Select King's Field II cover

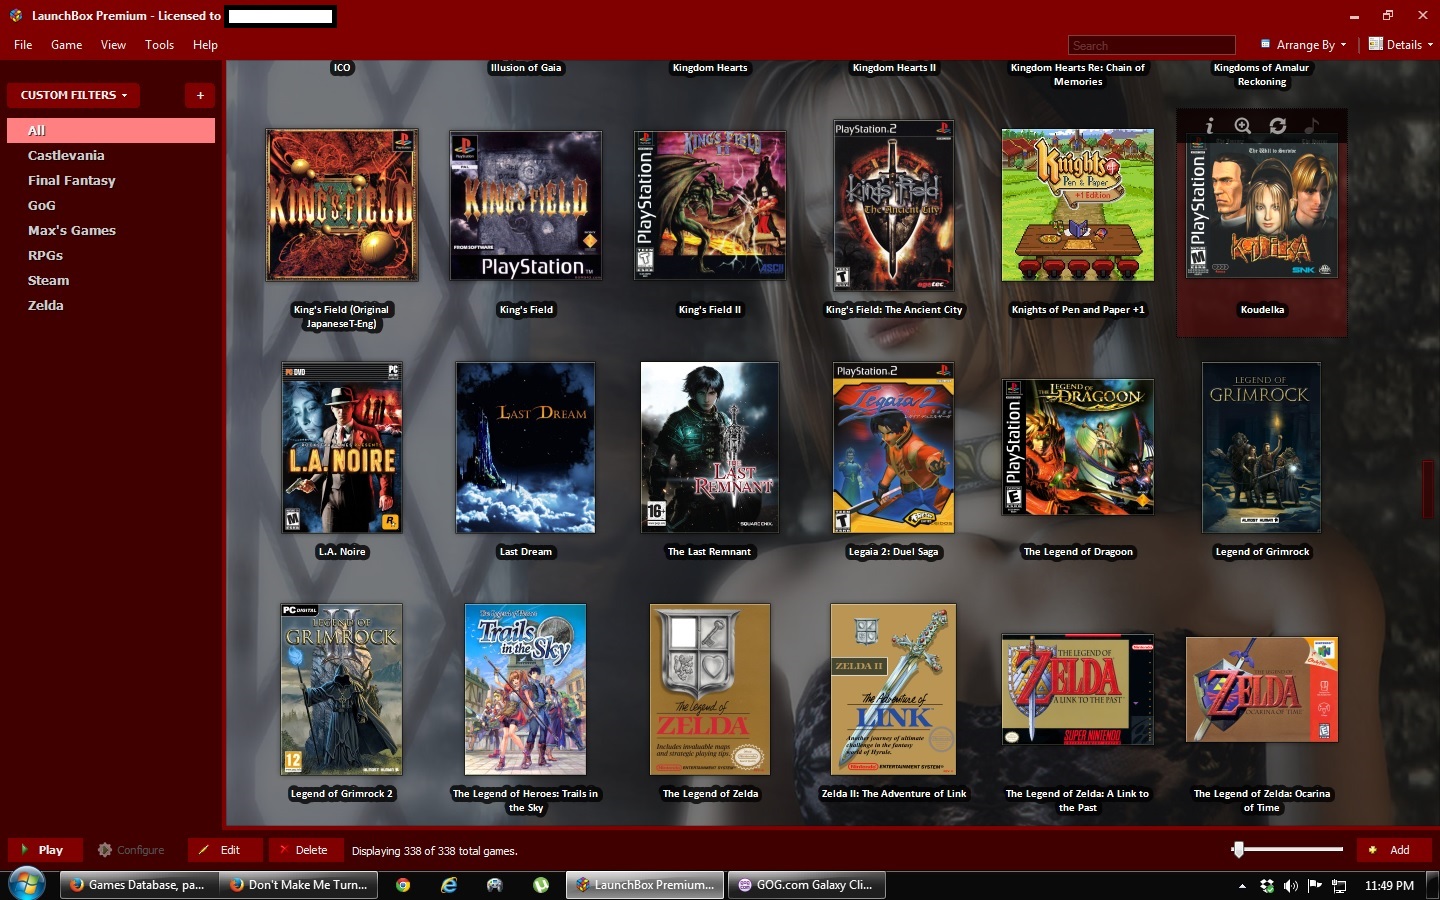[710, 205]
